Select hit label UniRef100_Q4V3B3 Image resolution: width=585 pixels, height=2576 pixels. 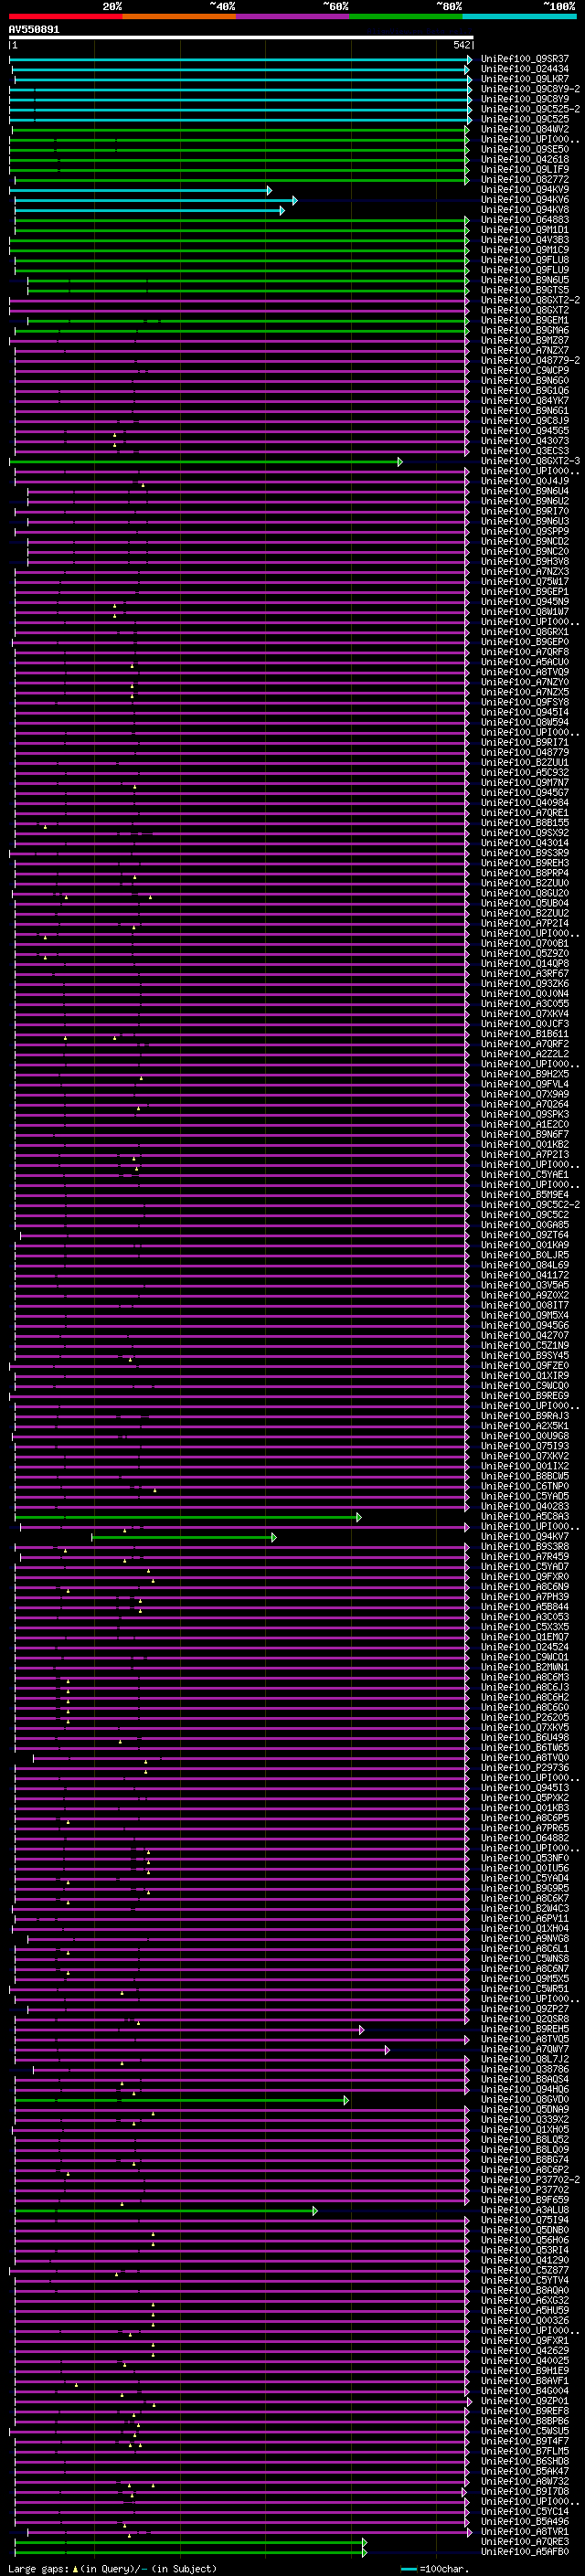pos(525,240)
